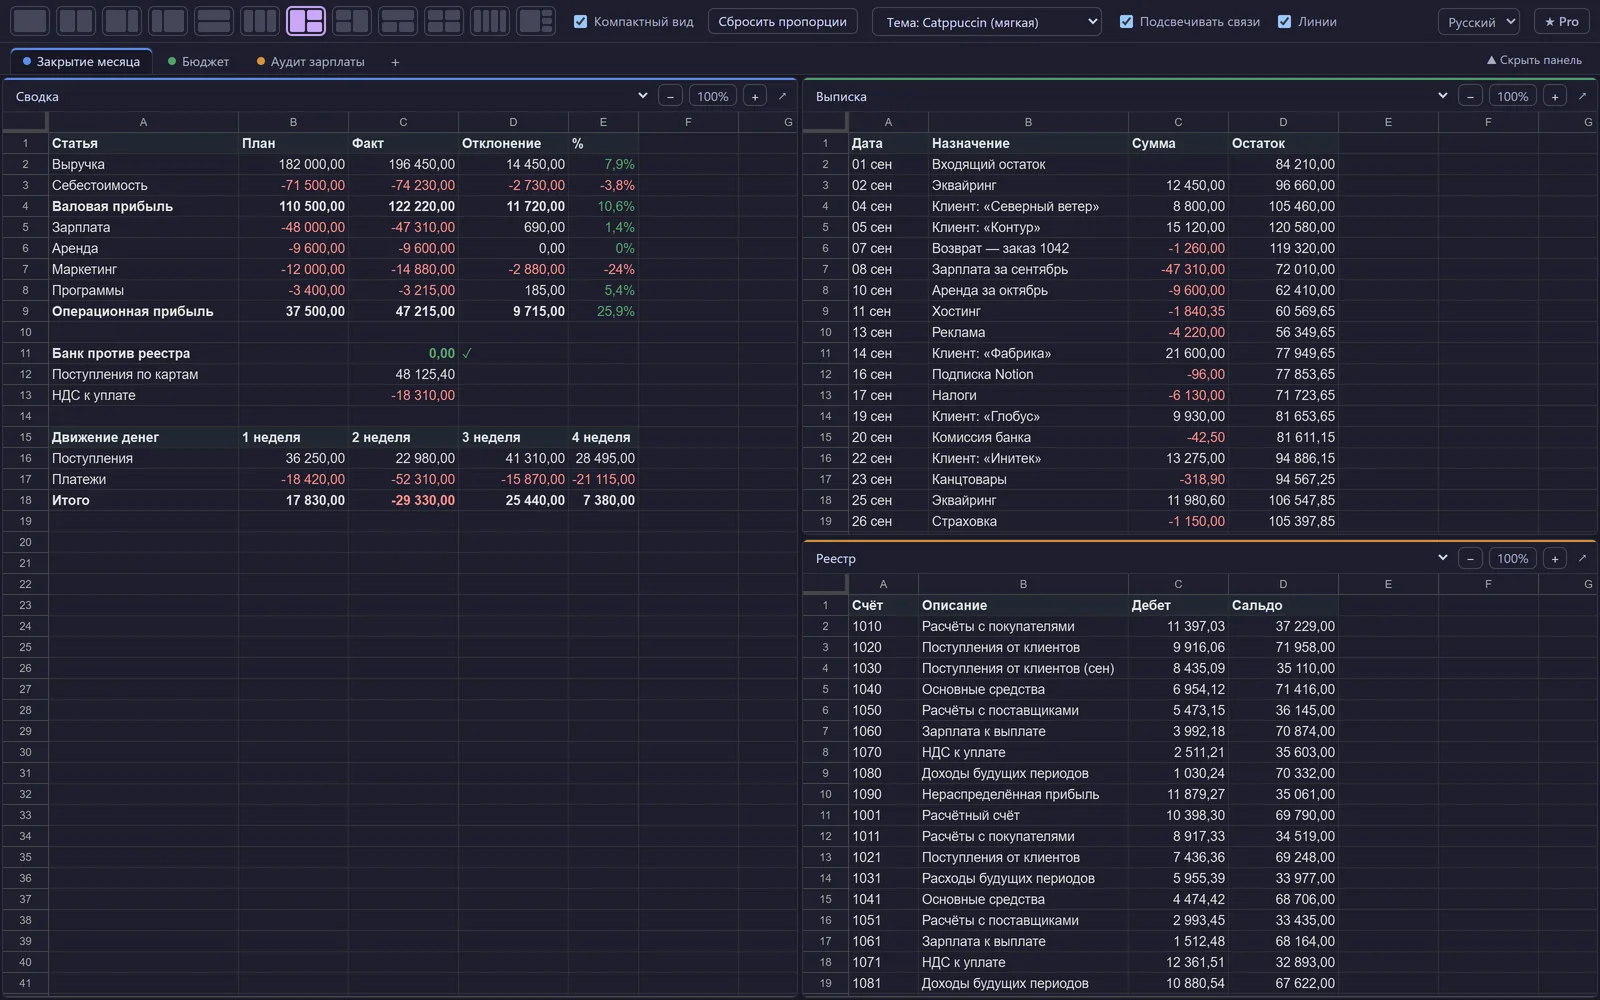This screenshot has width=1600, height=1000.
Task: Pick layout with wide left, narrow right column
Action: click(122, 21)
